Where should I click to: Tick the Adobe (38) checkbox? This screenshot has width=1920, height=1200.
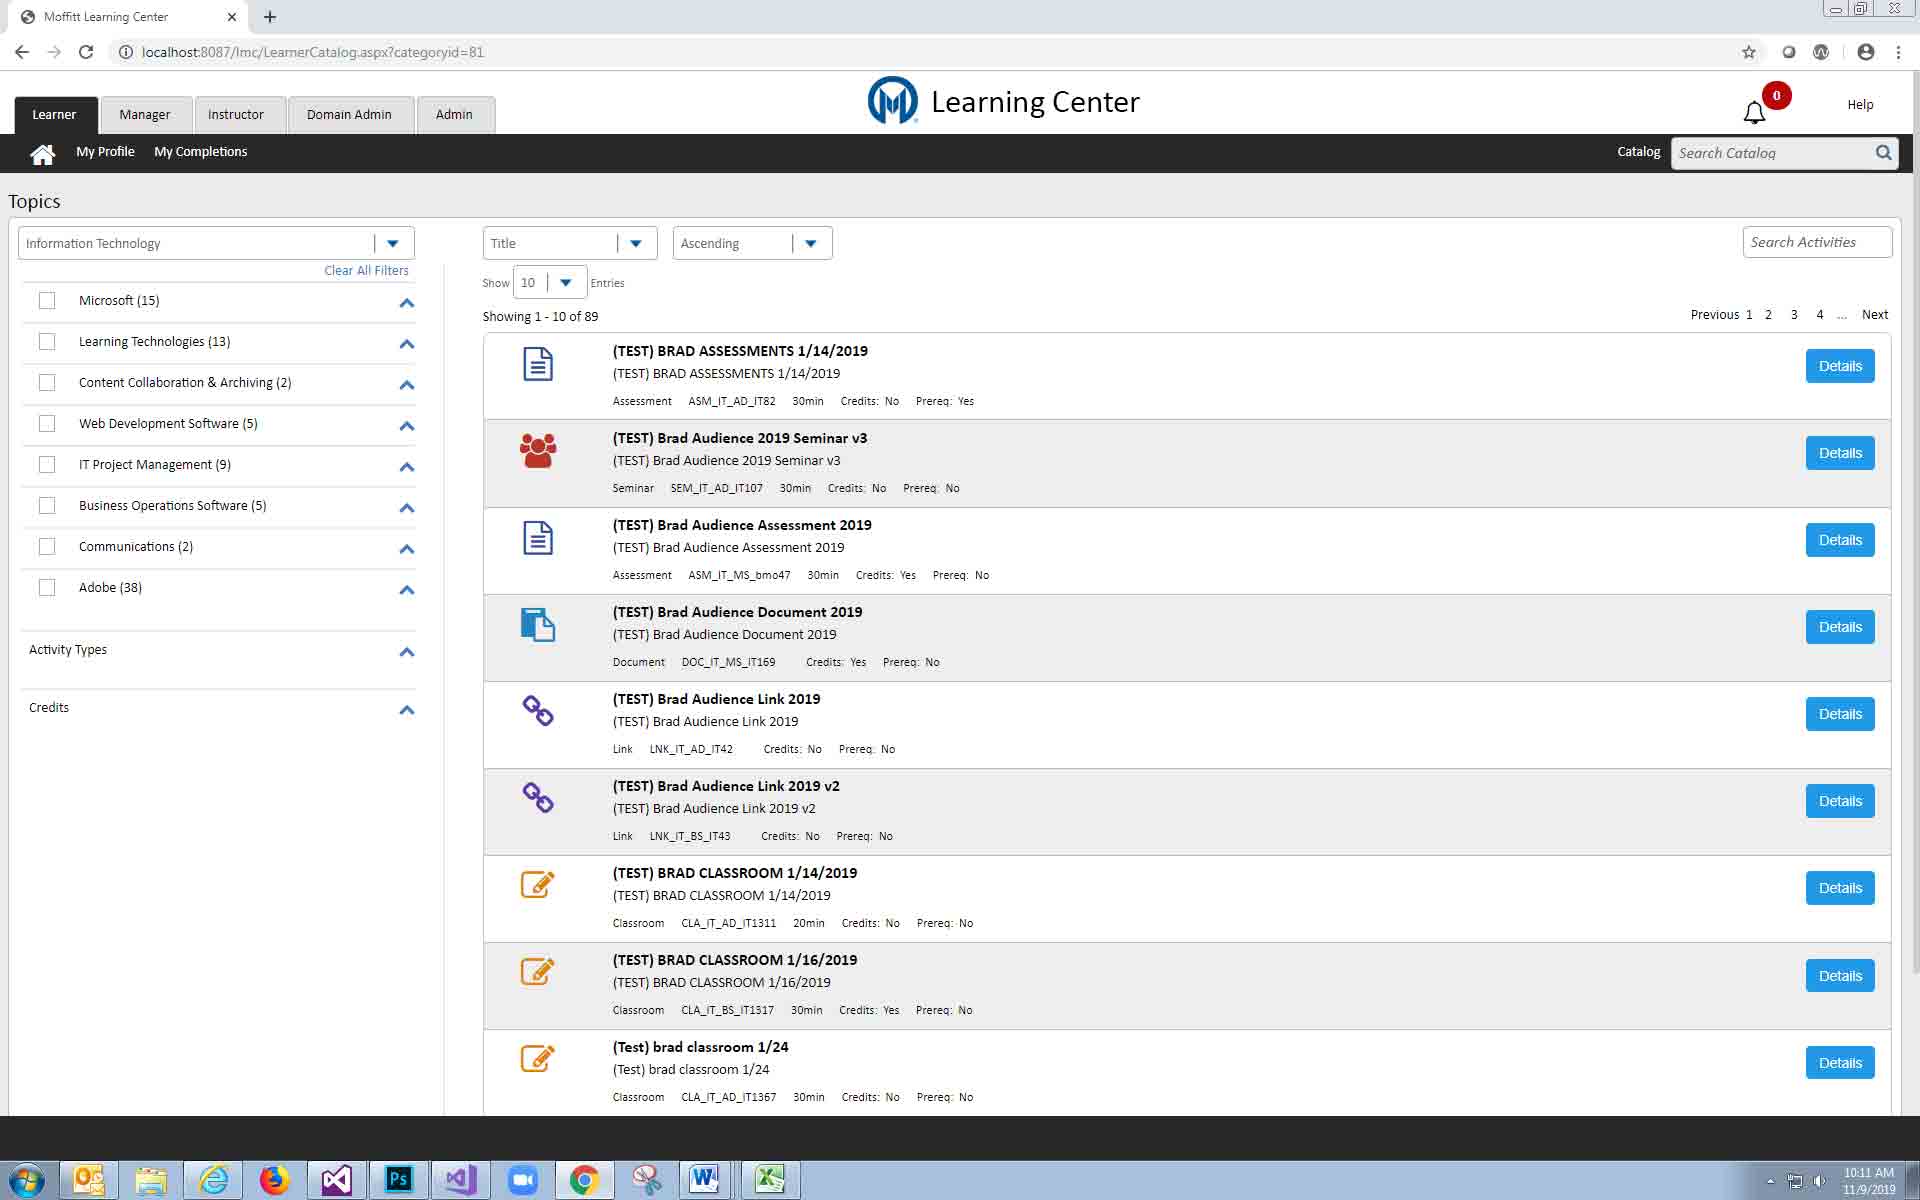(47, 588)
